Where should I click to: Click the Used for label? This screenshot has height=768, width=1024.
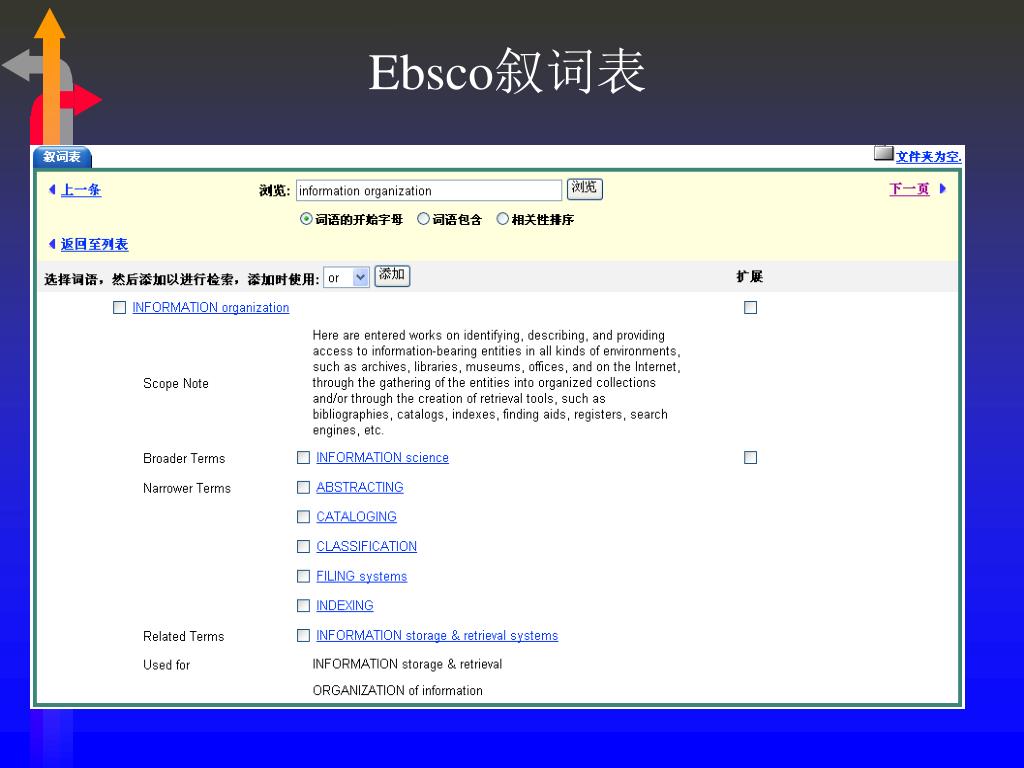(x=167, y=665)
